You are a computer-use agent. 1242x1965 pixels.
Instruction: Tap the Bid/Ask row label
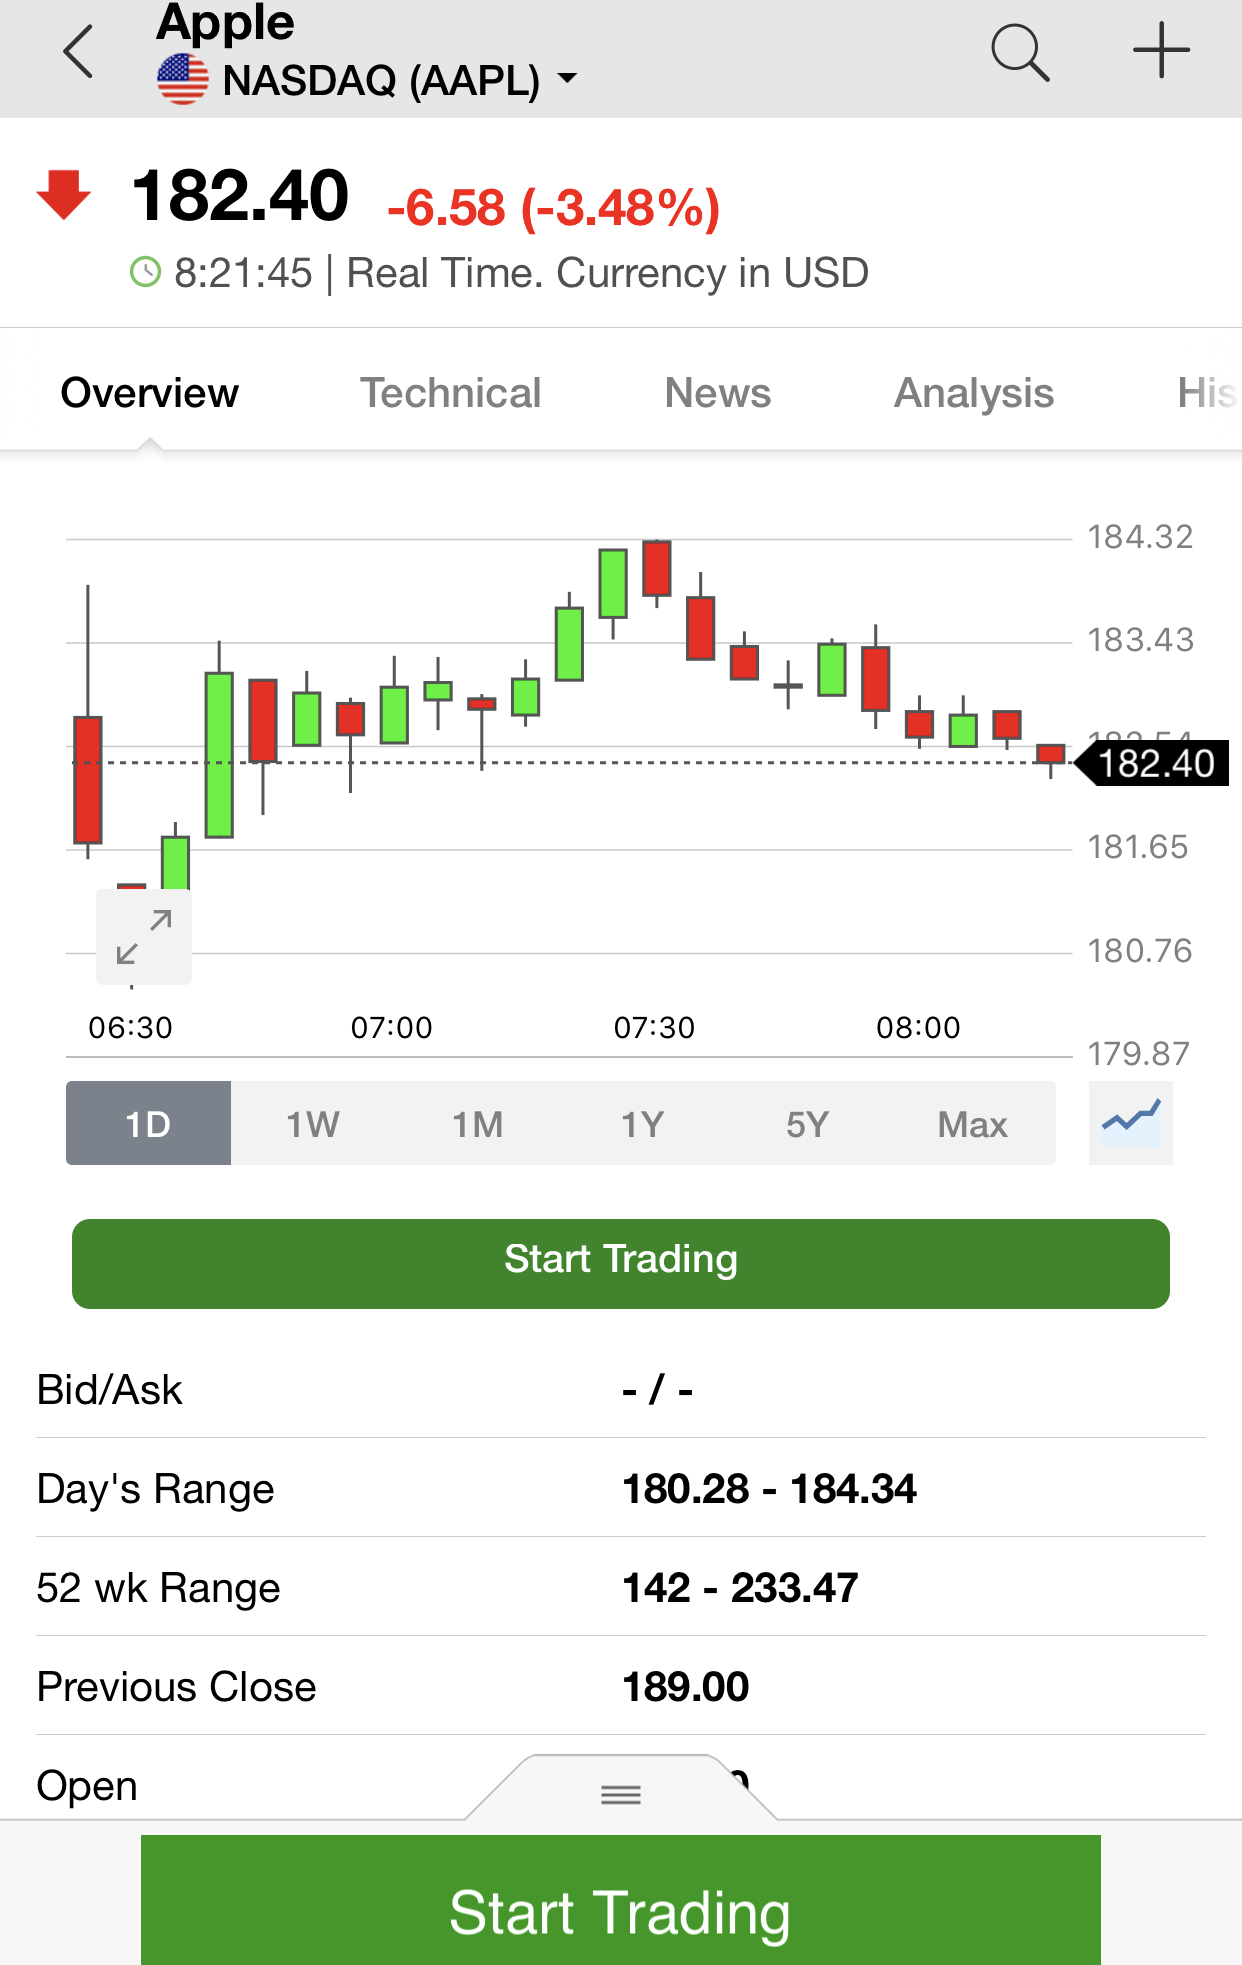coord(110,1390)
